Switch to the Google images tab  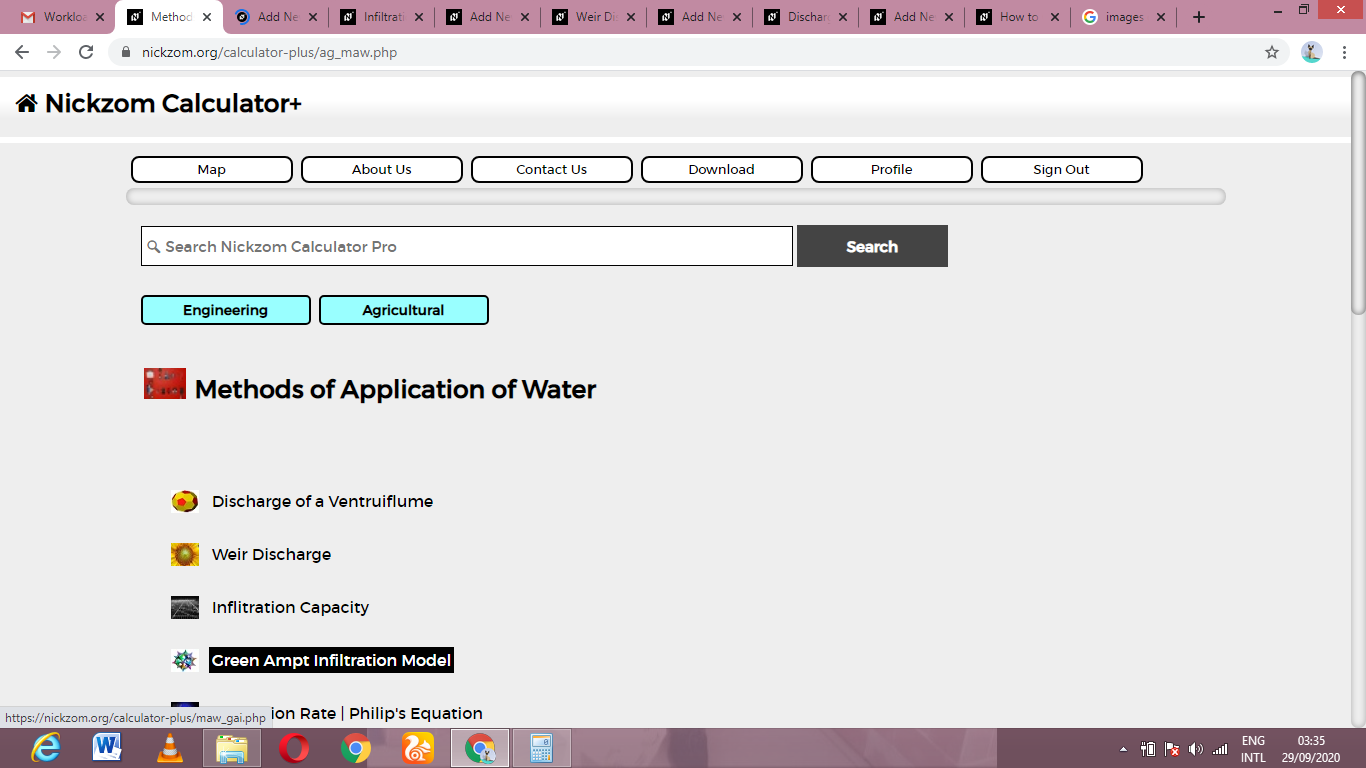point(1123,17)
